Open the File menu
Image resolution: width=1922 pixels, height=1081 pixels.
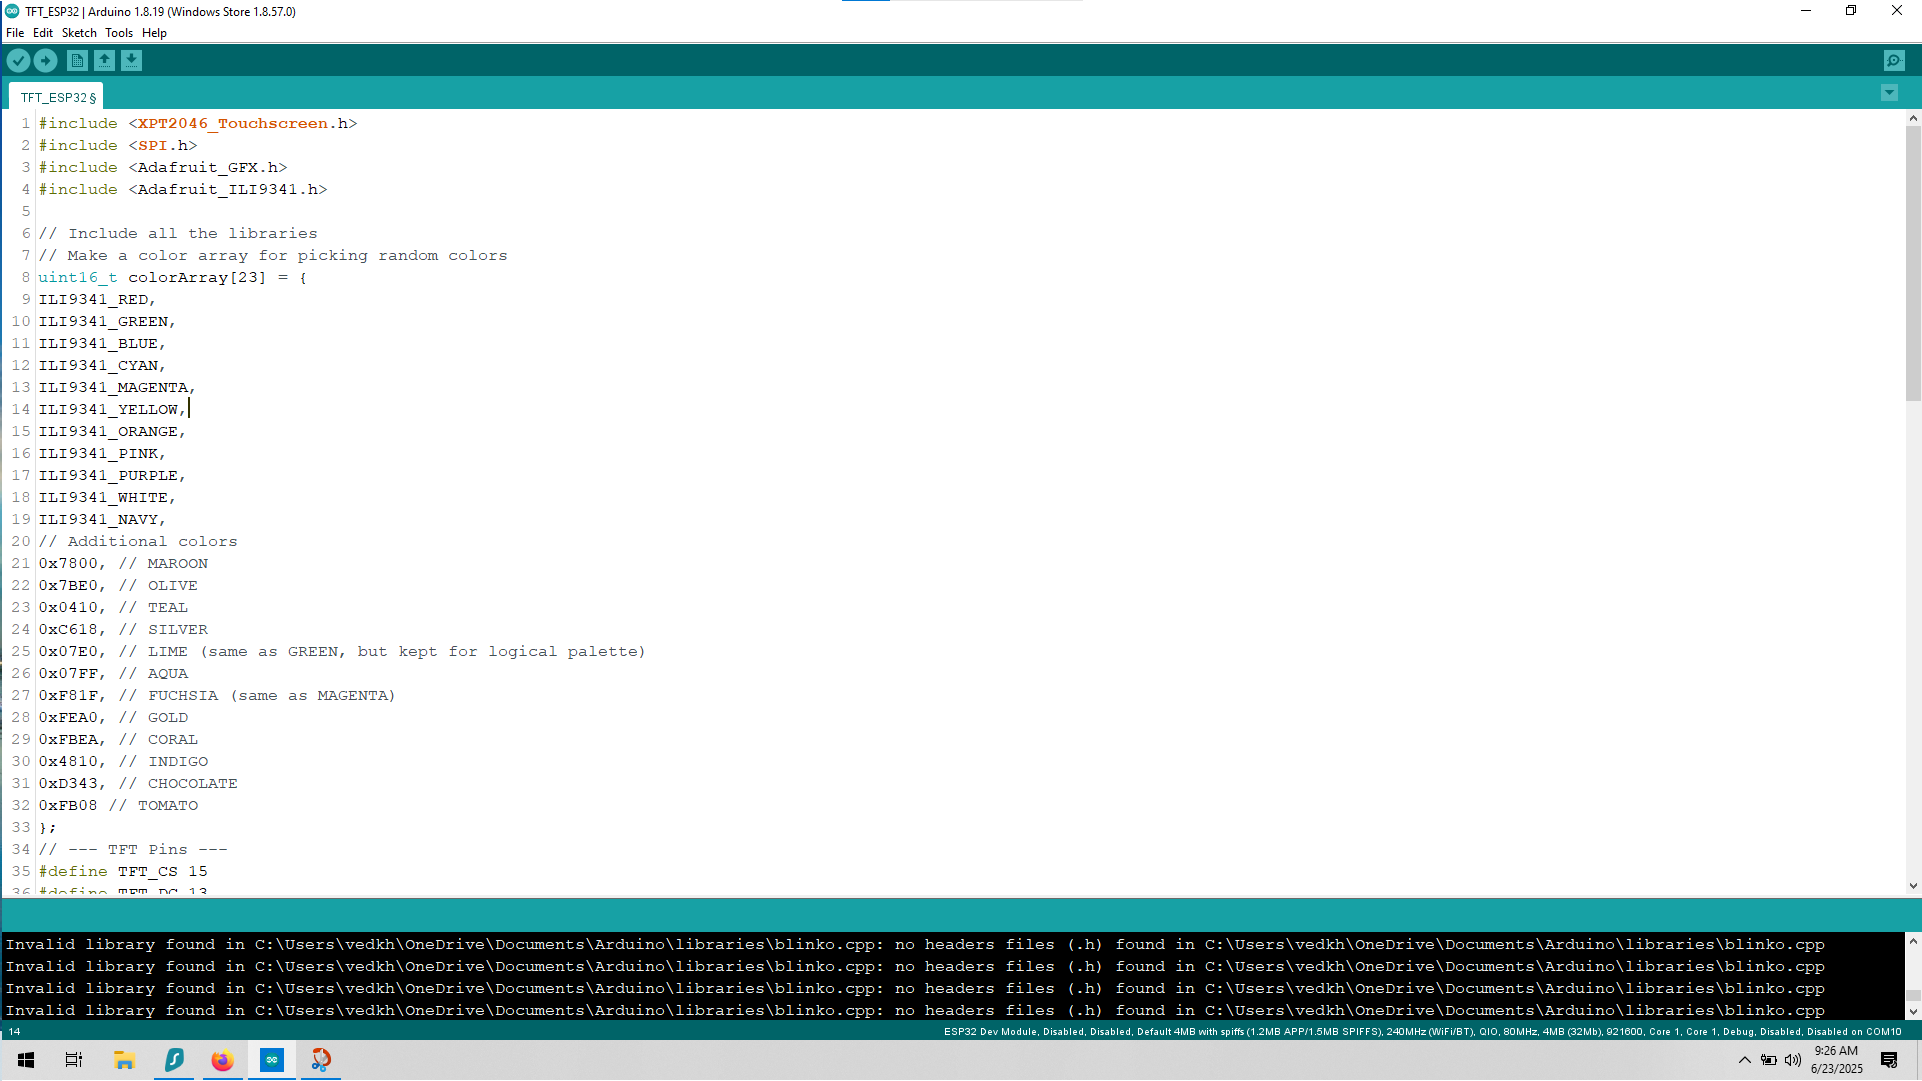pos(15,33)
